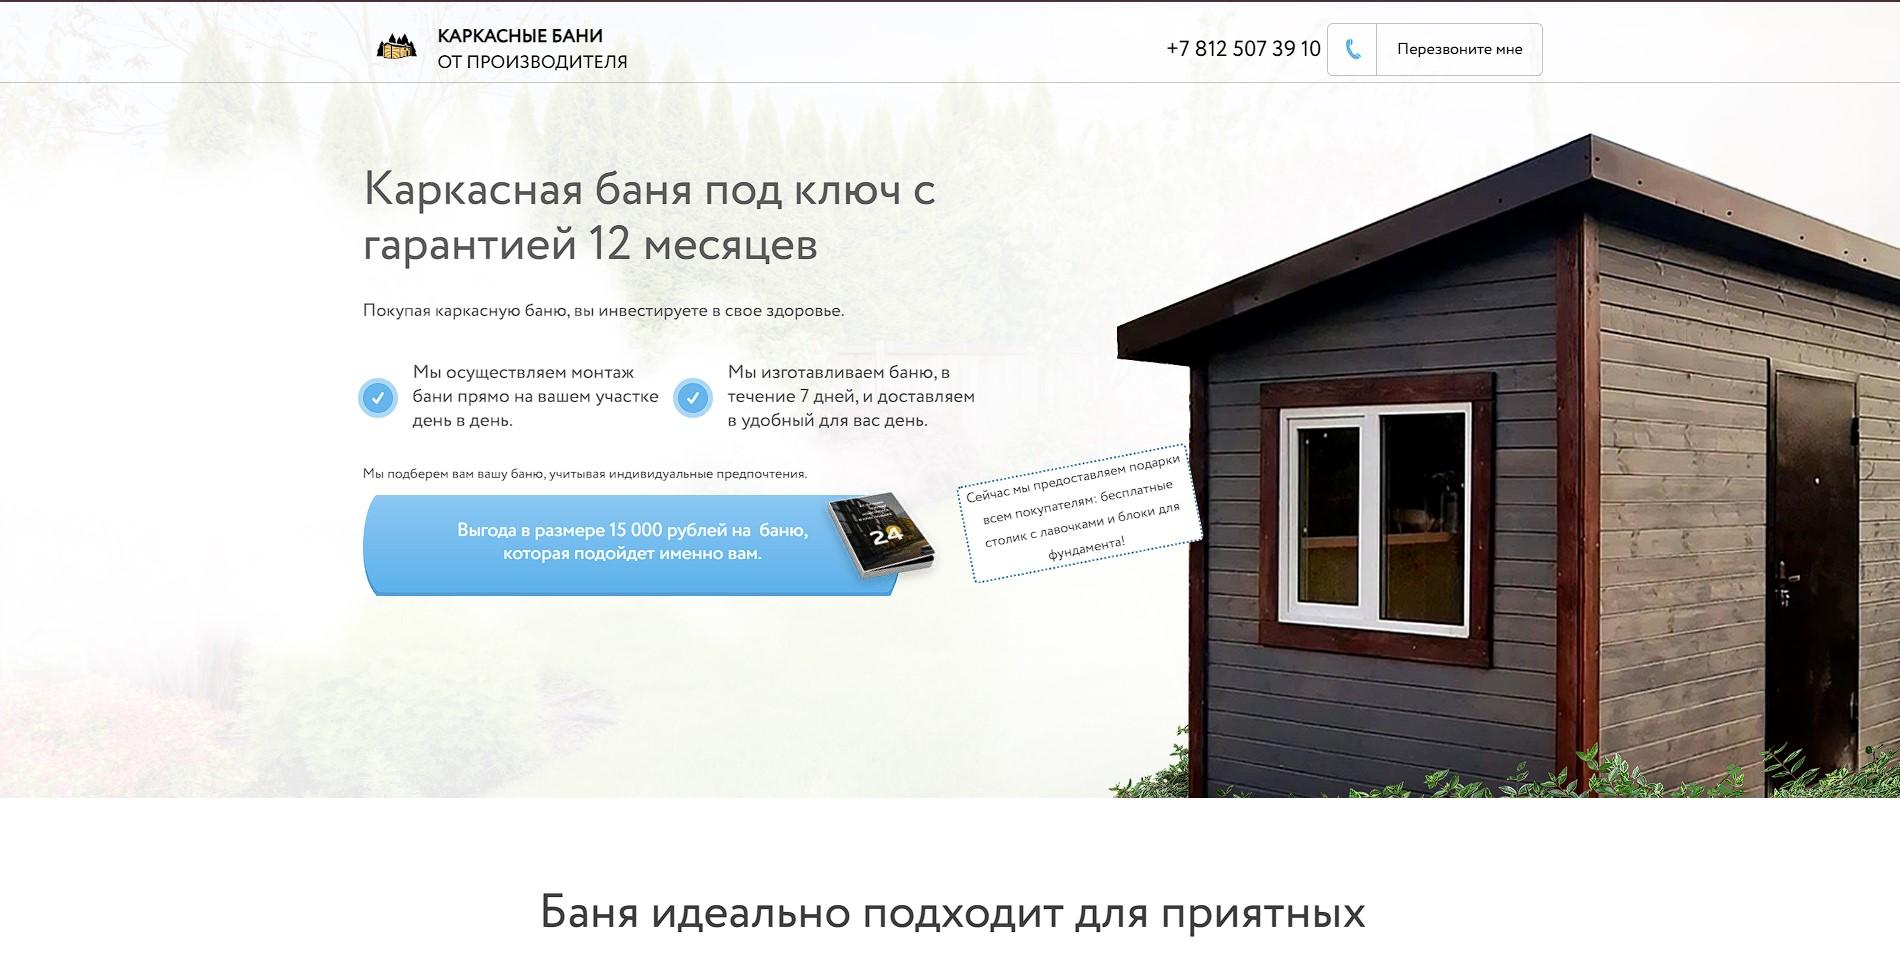Call the number +7 812 507 39 10
The image size is (1900, 953).
coord(1240,47)
